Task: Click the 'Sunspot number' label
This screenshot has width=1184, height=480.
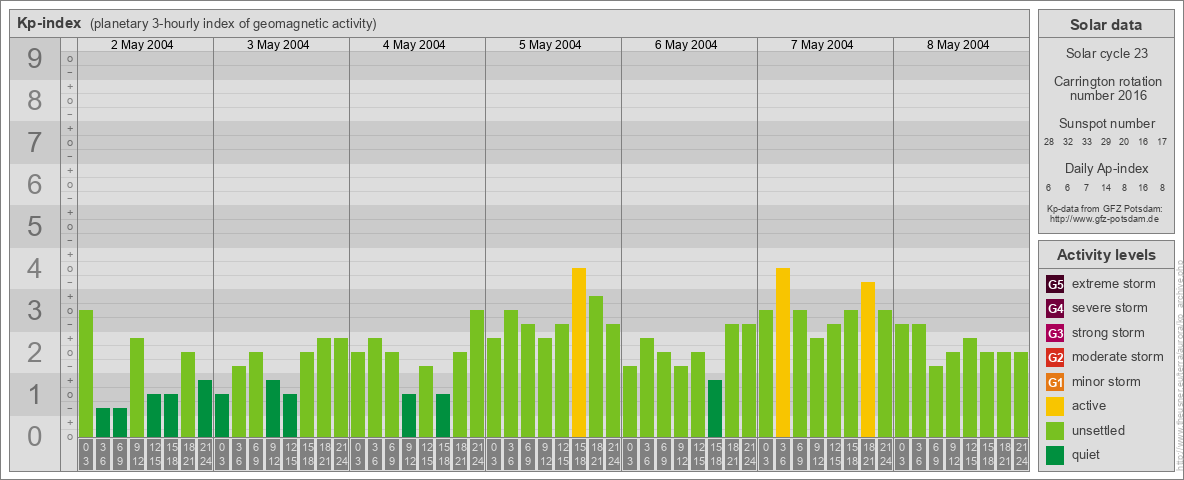Action: point(1107,124)
